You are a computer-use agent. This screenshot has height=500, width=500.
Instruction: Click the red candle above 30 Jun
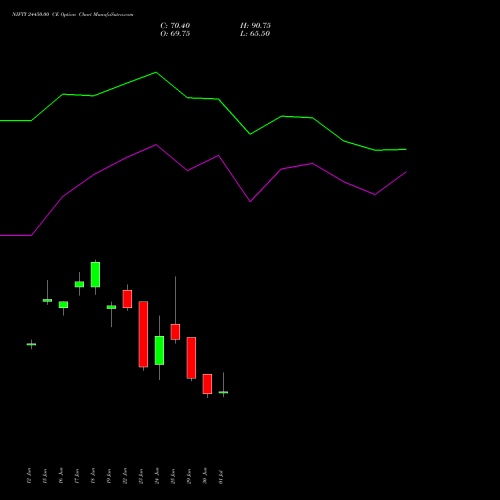tap(207, 384)
